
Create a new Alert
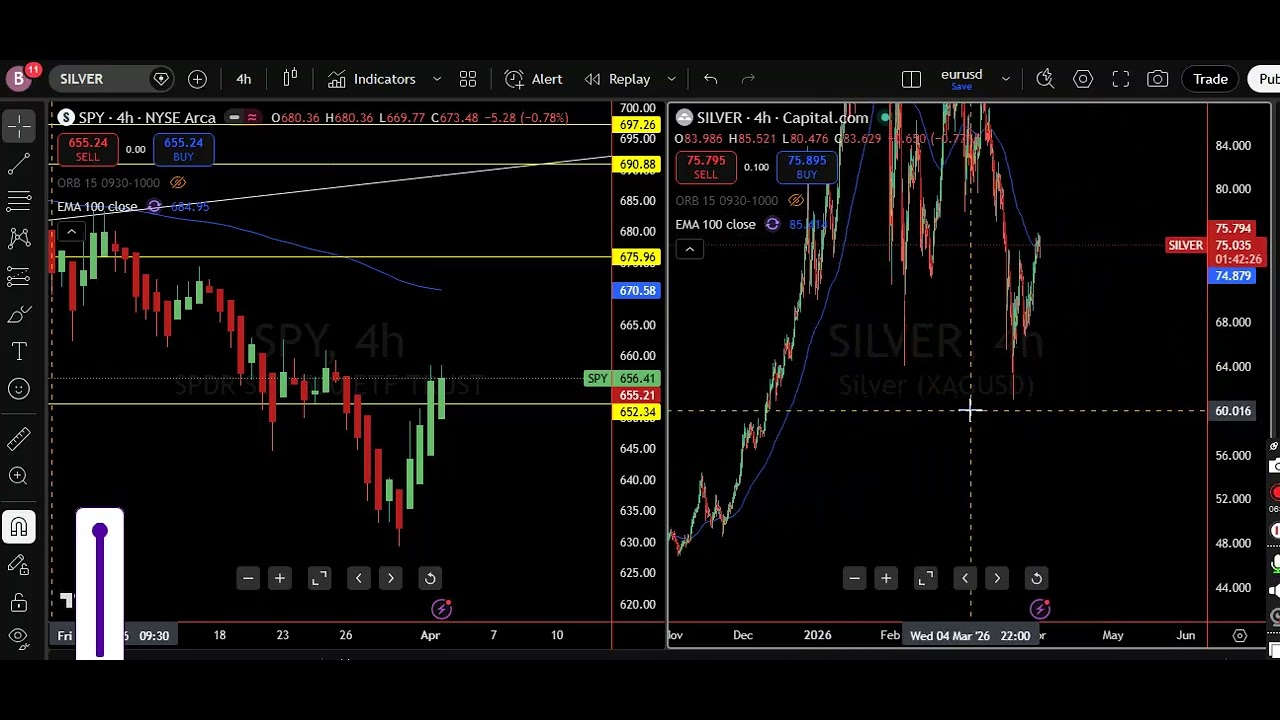click(x=534, y=79)
